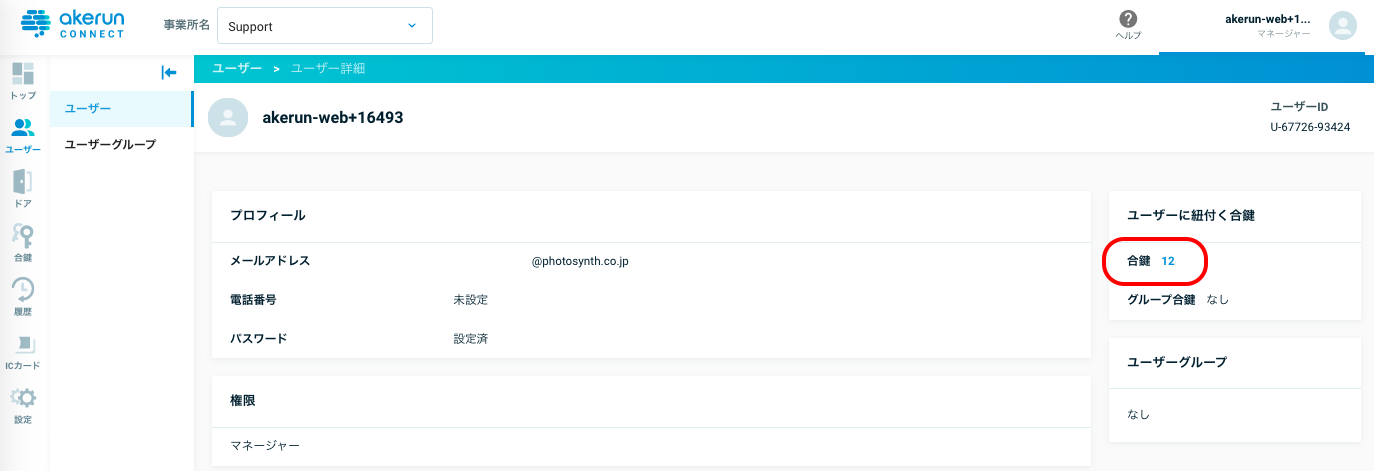Click the akerun-web+16493 user name heading
This screenshot has height=471, width=1374.
(333, 117)
